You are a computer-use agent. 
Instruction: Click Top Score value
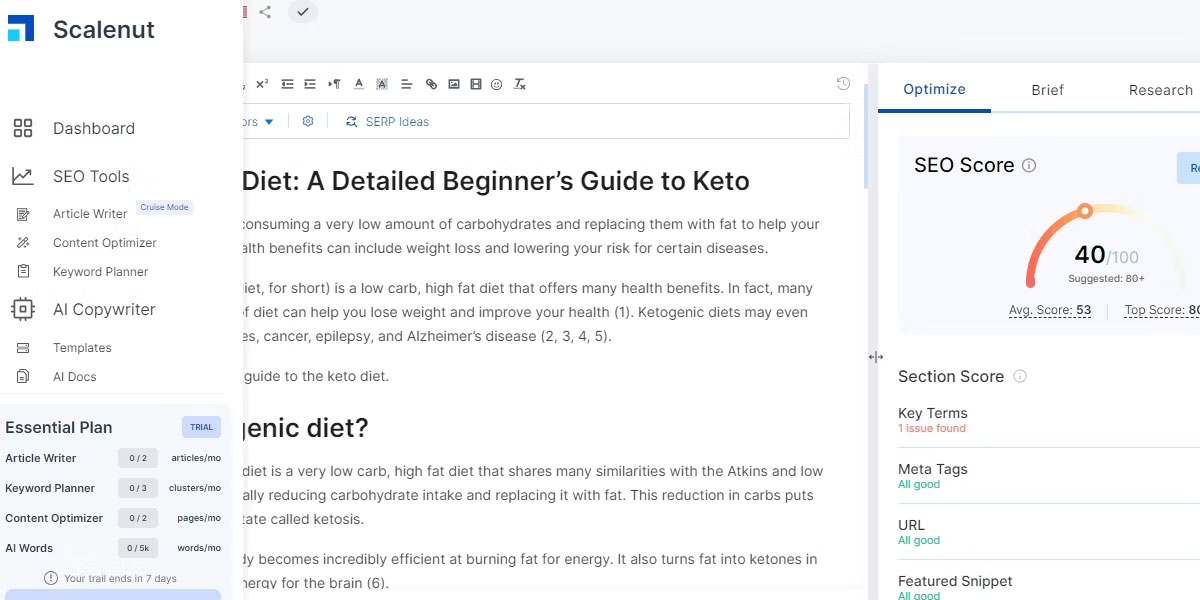click(x=1162, y=310)
